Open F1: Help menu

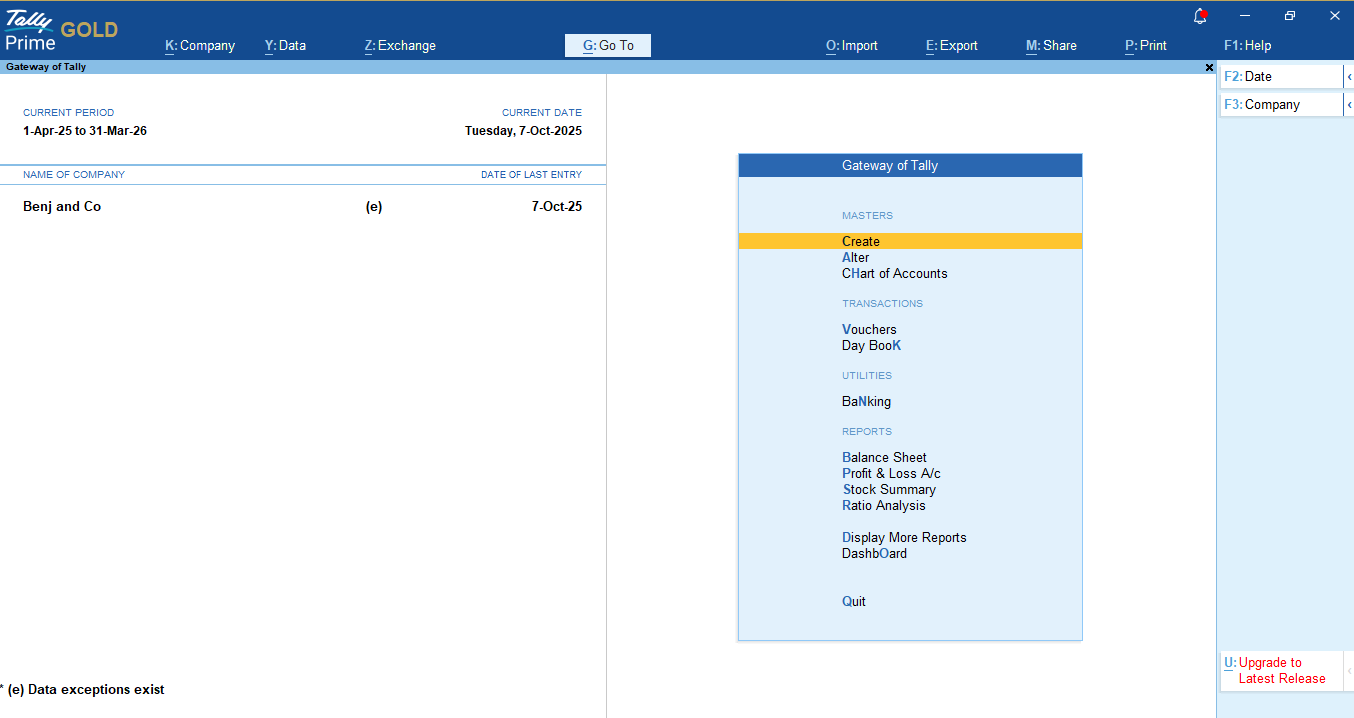(x=1248, y=45)
